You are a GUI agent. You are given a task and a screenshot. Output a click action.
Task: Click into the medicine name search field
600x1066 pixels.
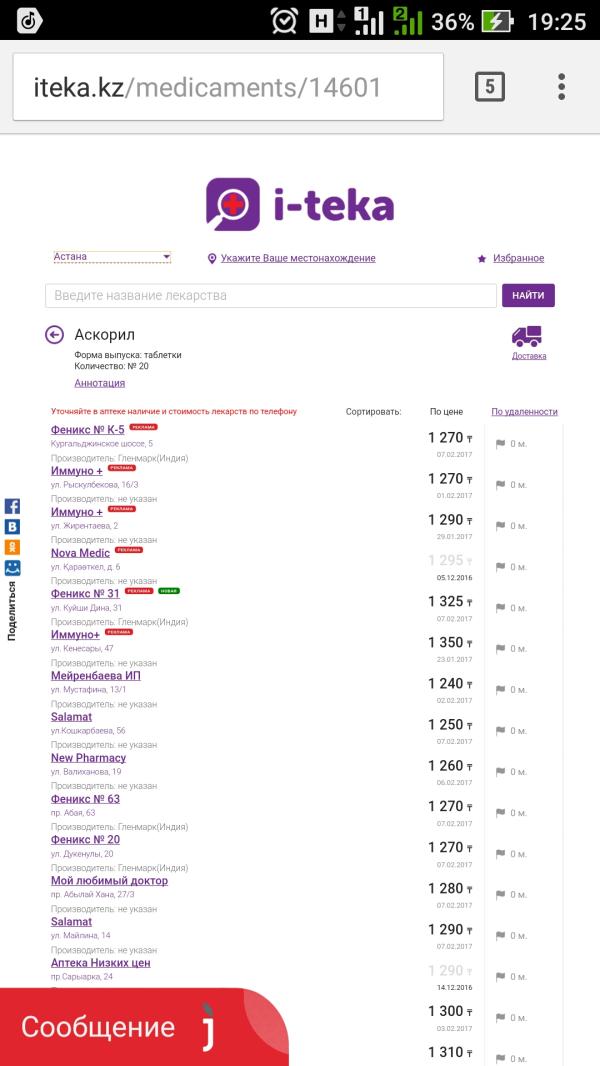click(271, 296)
